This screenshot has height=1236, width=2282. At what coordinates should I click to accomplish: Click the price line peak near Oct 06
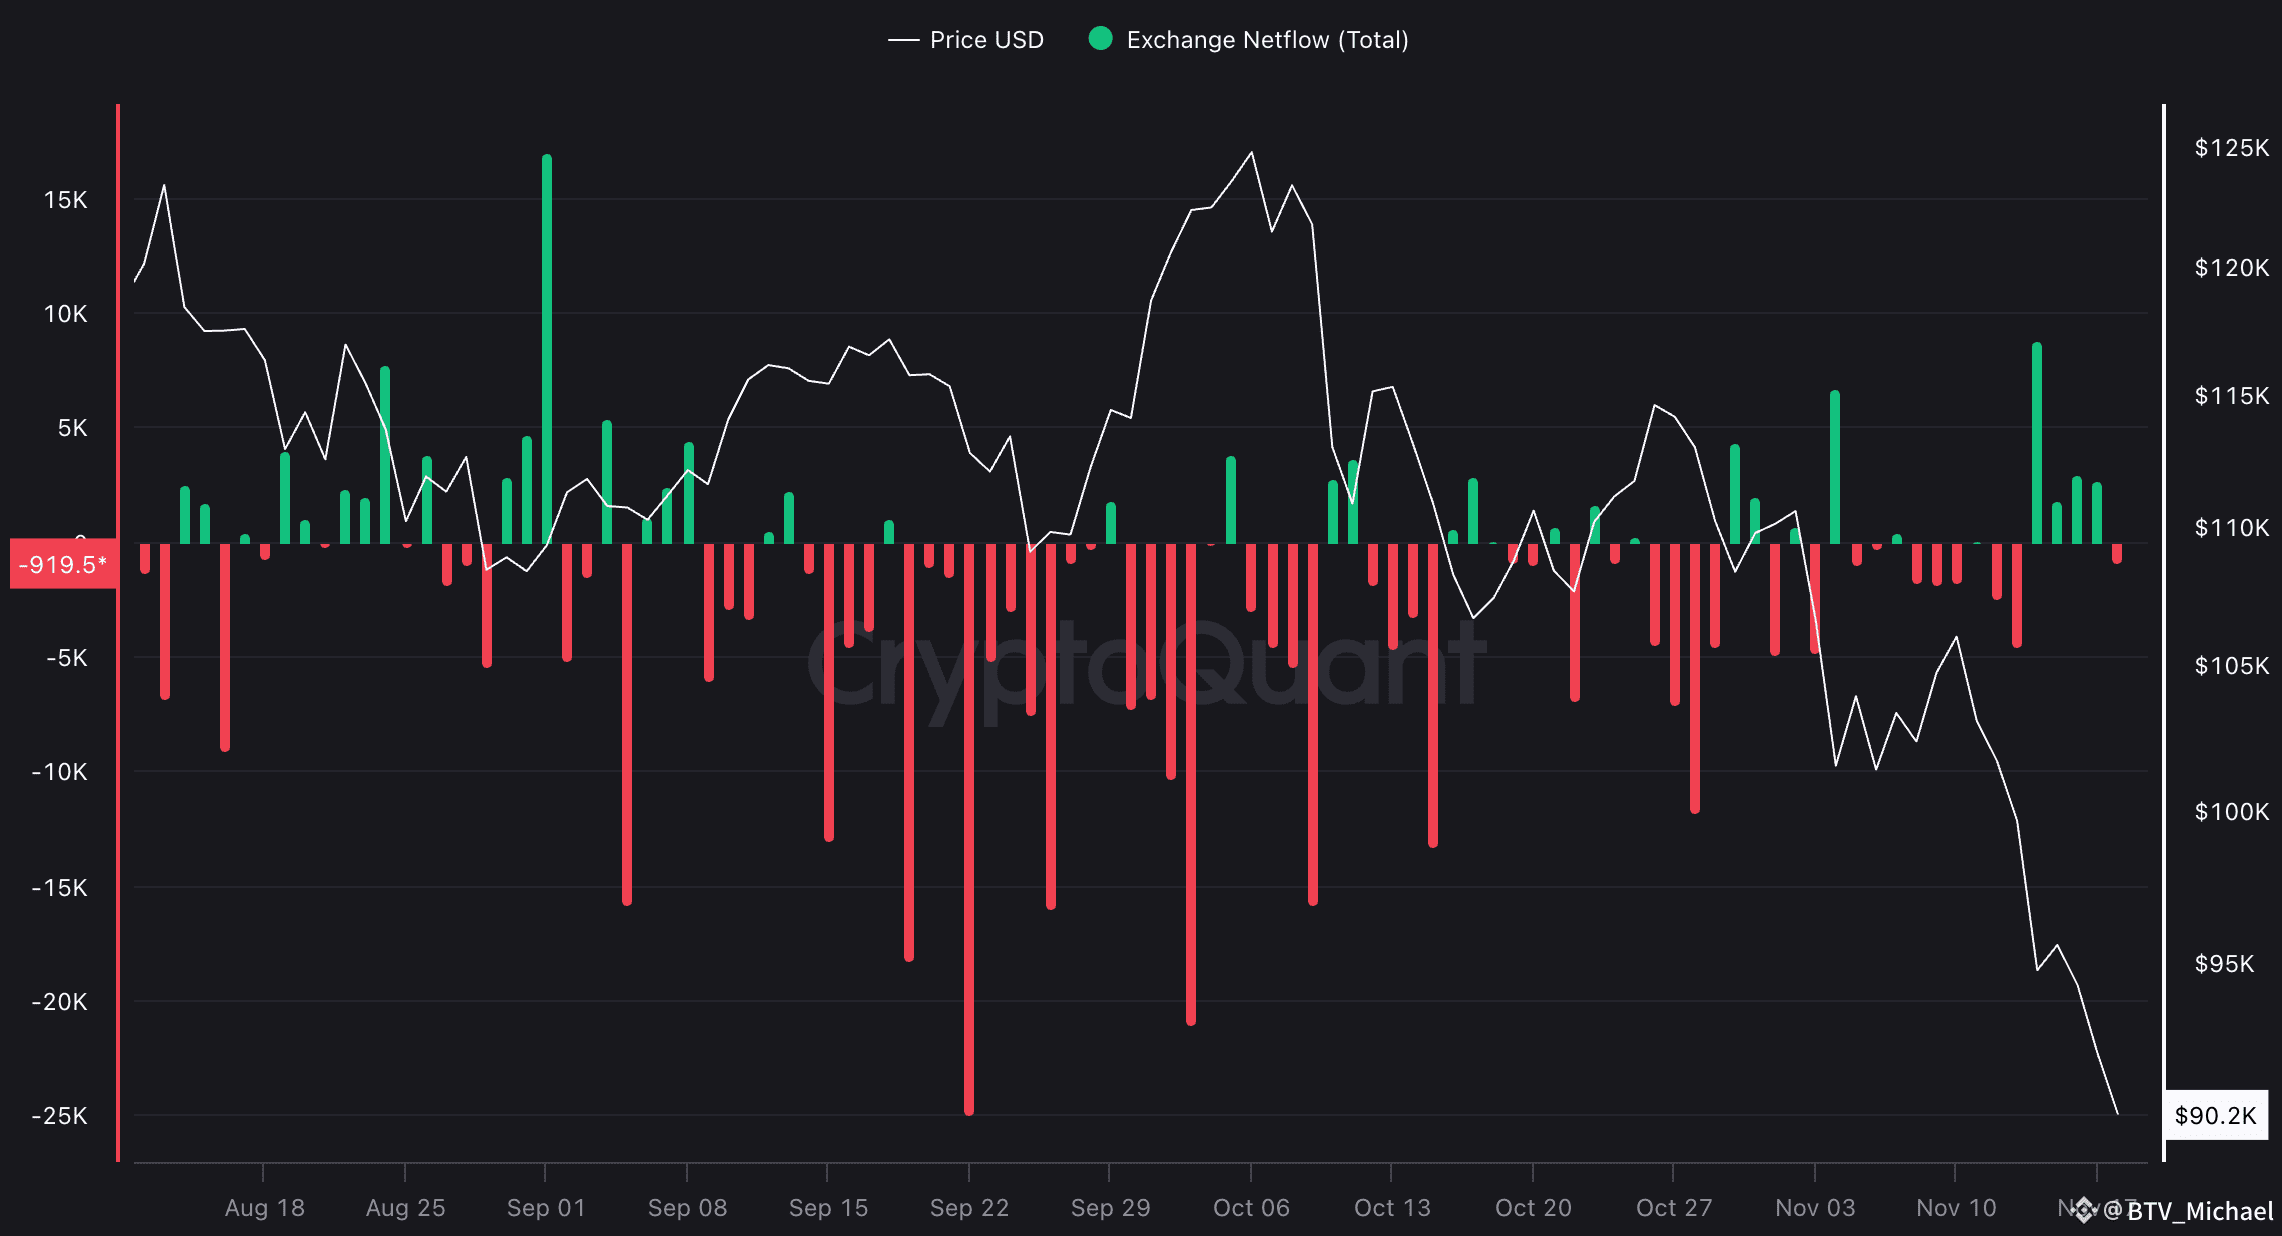1251,153
